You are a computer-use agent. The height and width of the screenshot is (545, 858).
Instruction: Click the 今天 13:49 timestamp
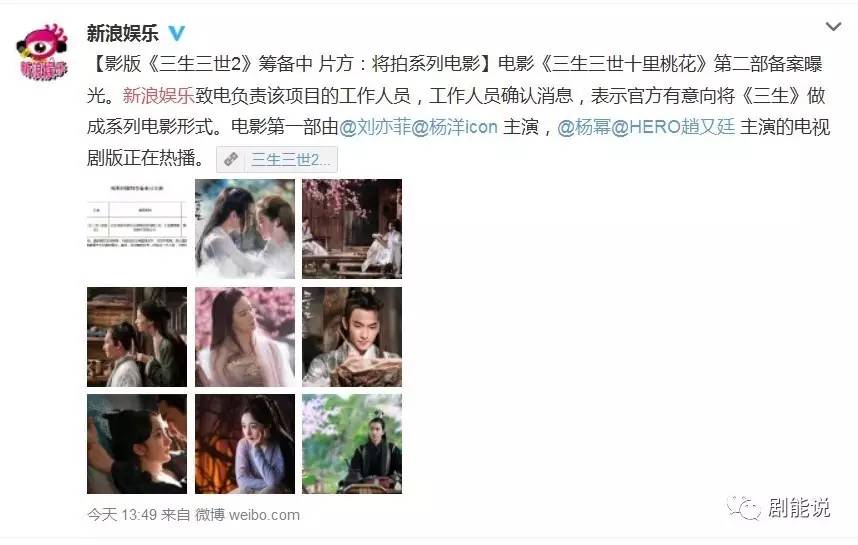tap(122, 515)
